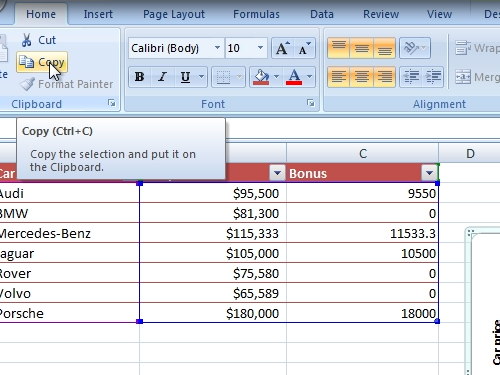
Task: Toggle bottom vertical alignment
Action: (384, 48)
